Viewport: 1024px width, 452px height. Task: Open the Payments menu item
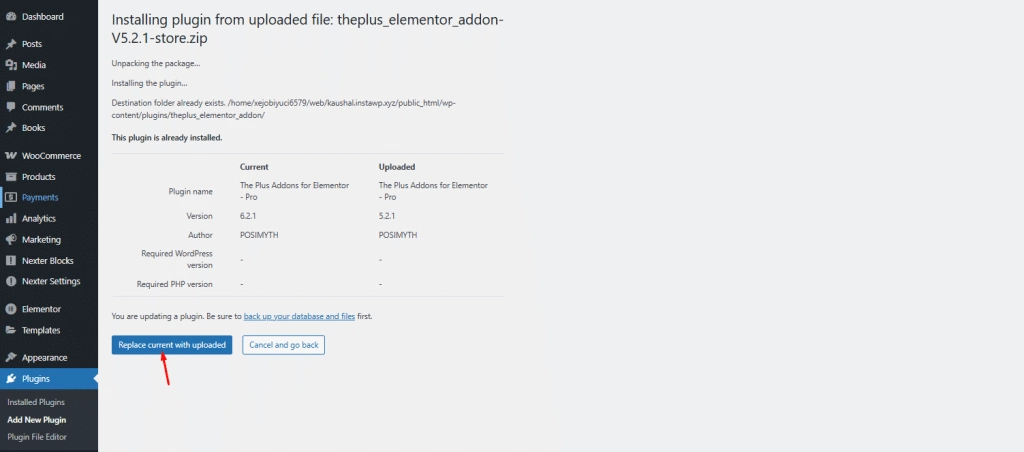[x=40, y=197]
